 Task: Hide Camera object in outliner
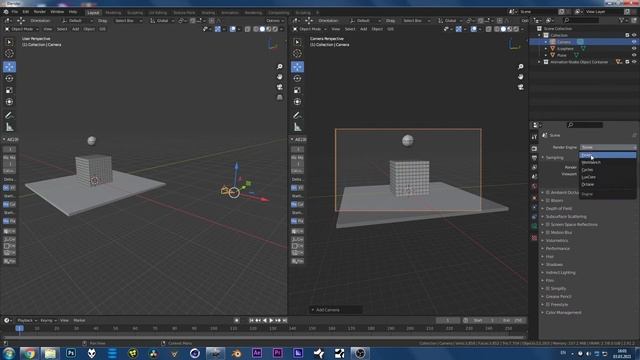pos(634,42)
